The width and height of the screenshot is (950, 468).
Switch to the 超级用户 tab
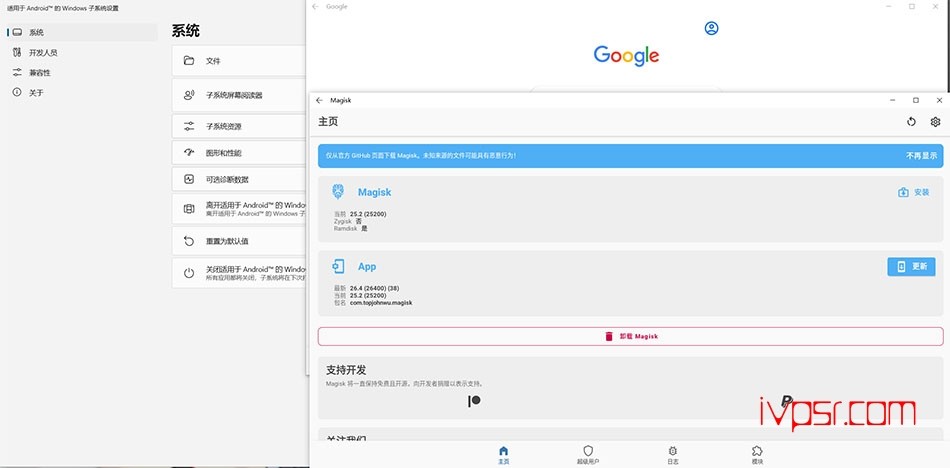point(588,455)
